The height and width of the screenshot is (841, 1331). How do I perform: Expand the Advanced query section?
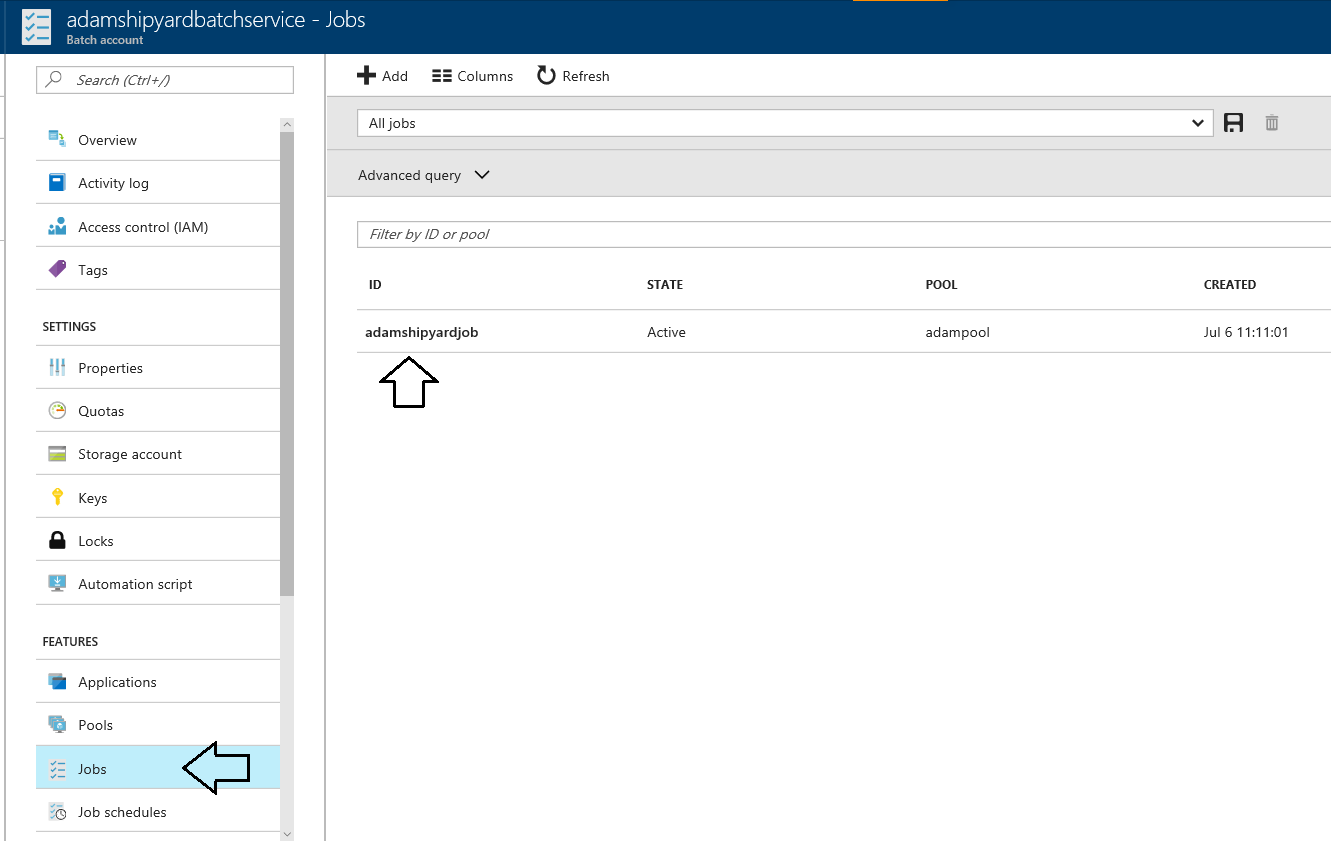(x=424, y=175)
